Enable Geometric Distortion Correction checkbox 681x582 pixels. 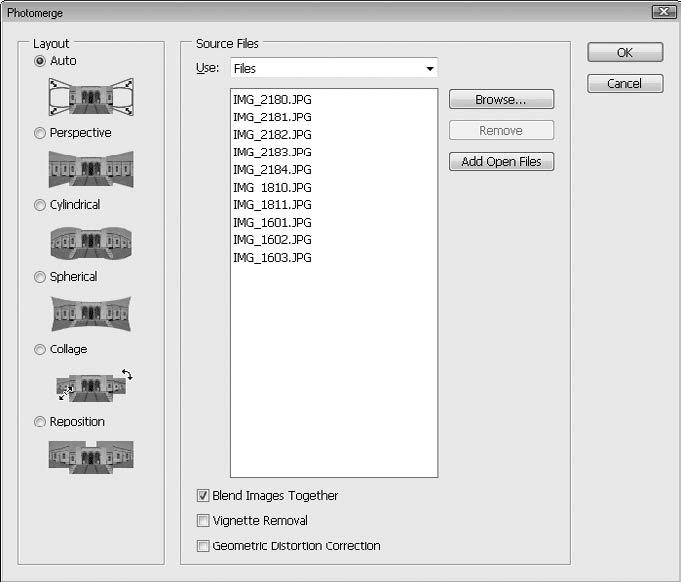point(203,546)
